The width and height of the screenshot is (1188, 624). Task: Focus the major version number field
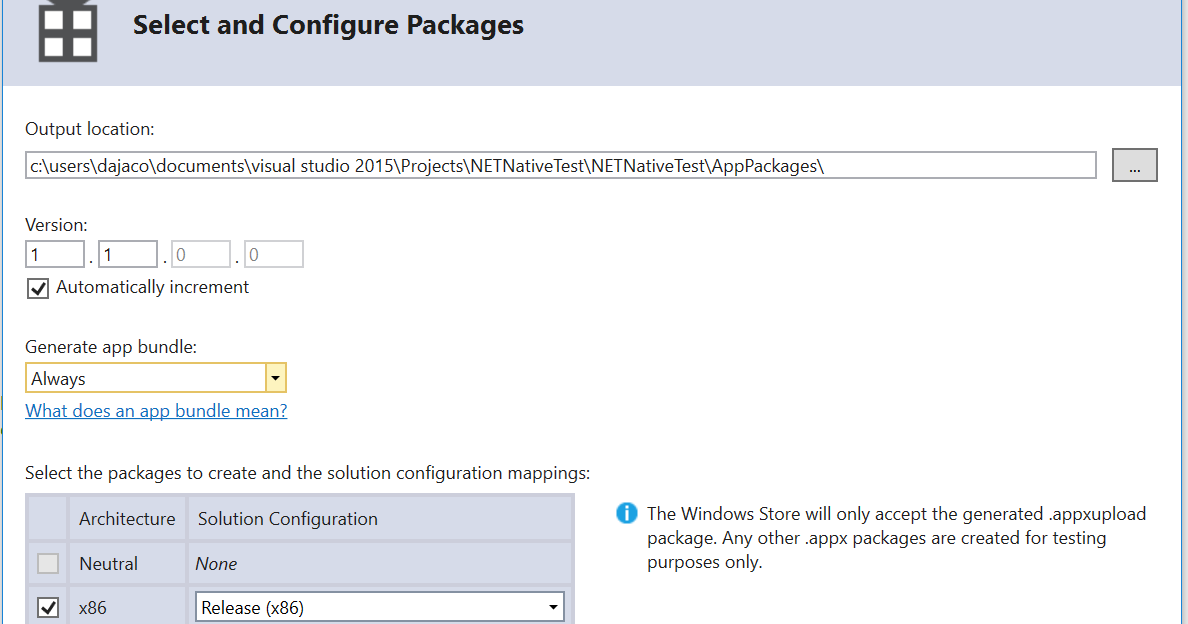point(55,255)
